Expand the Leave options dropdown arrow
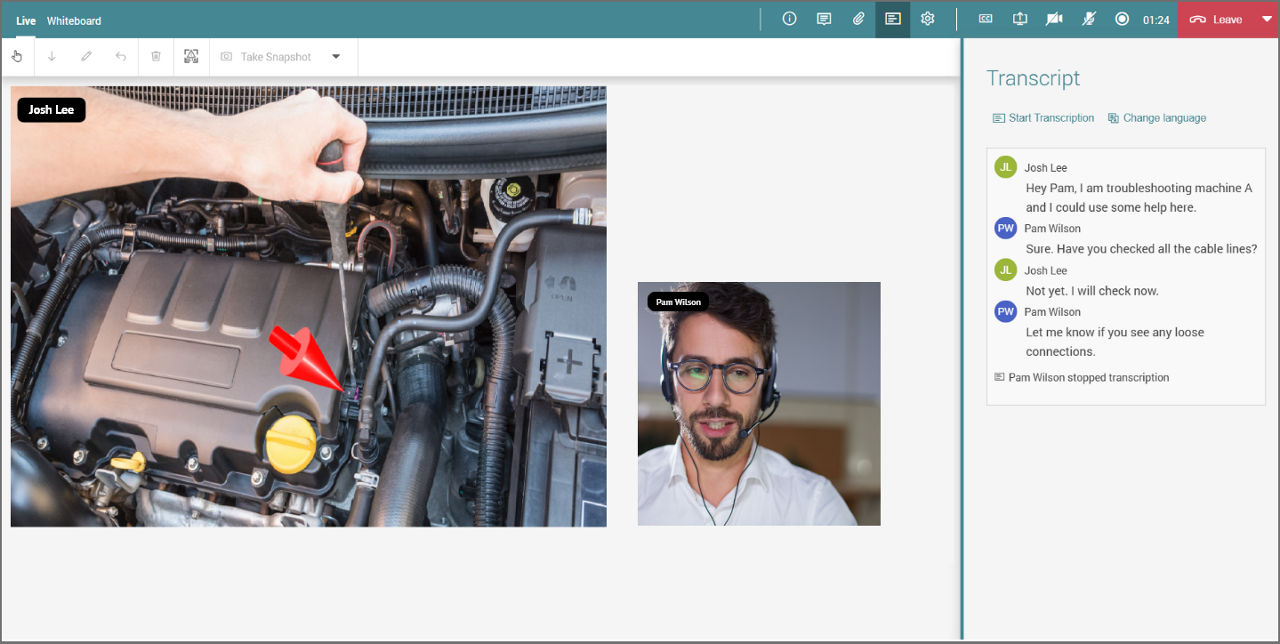Viewport: 1280px width, 644px height. [x=1266, y=19]
